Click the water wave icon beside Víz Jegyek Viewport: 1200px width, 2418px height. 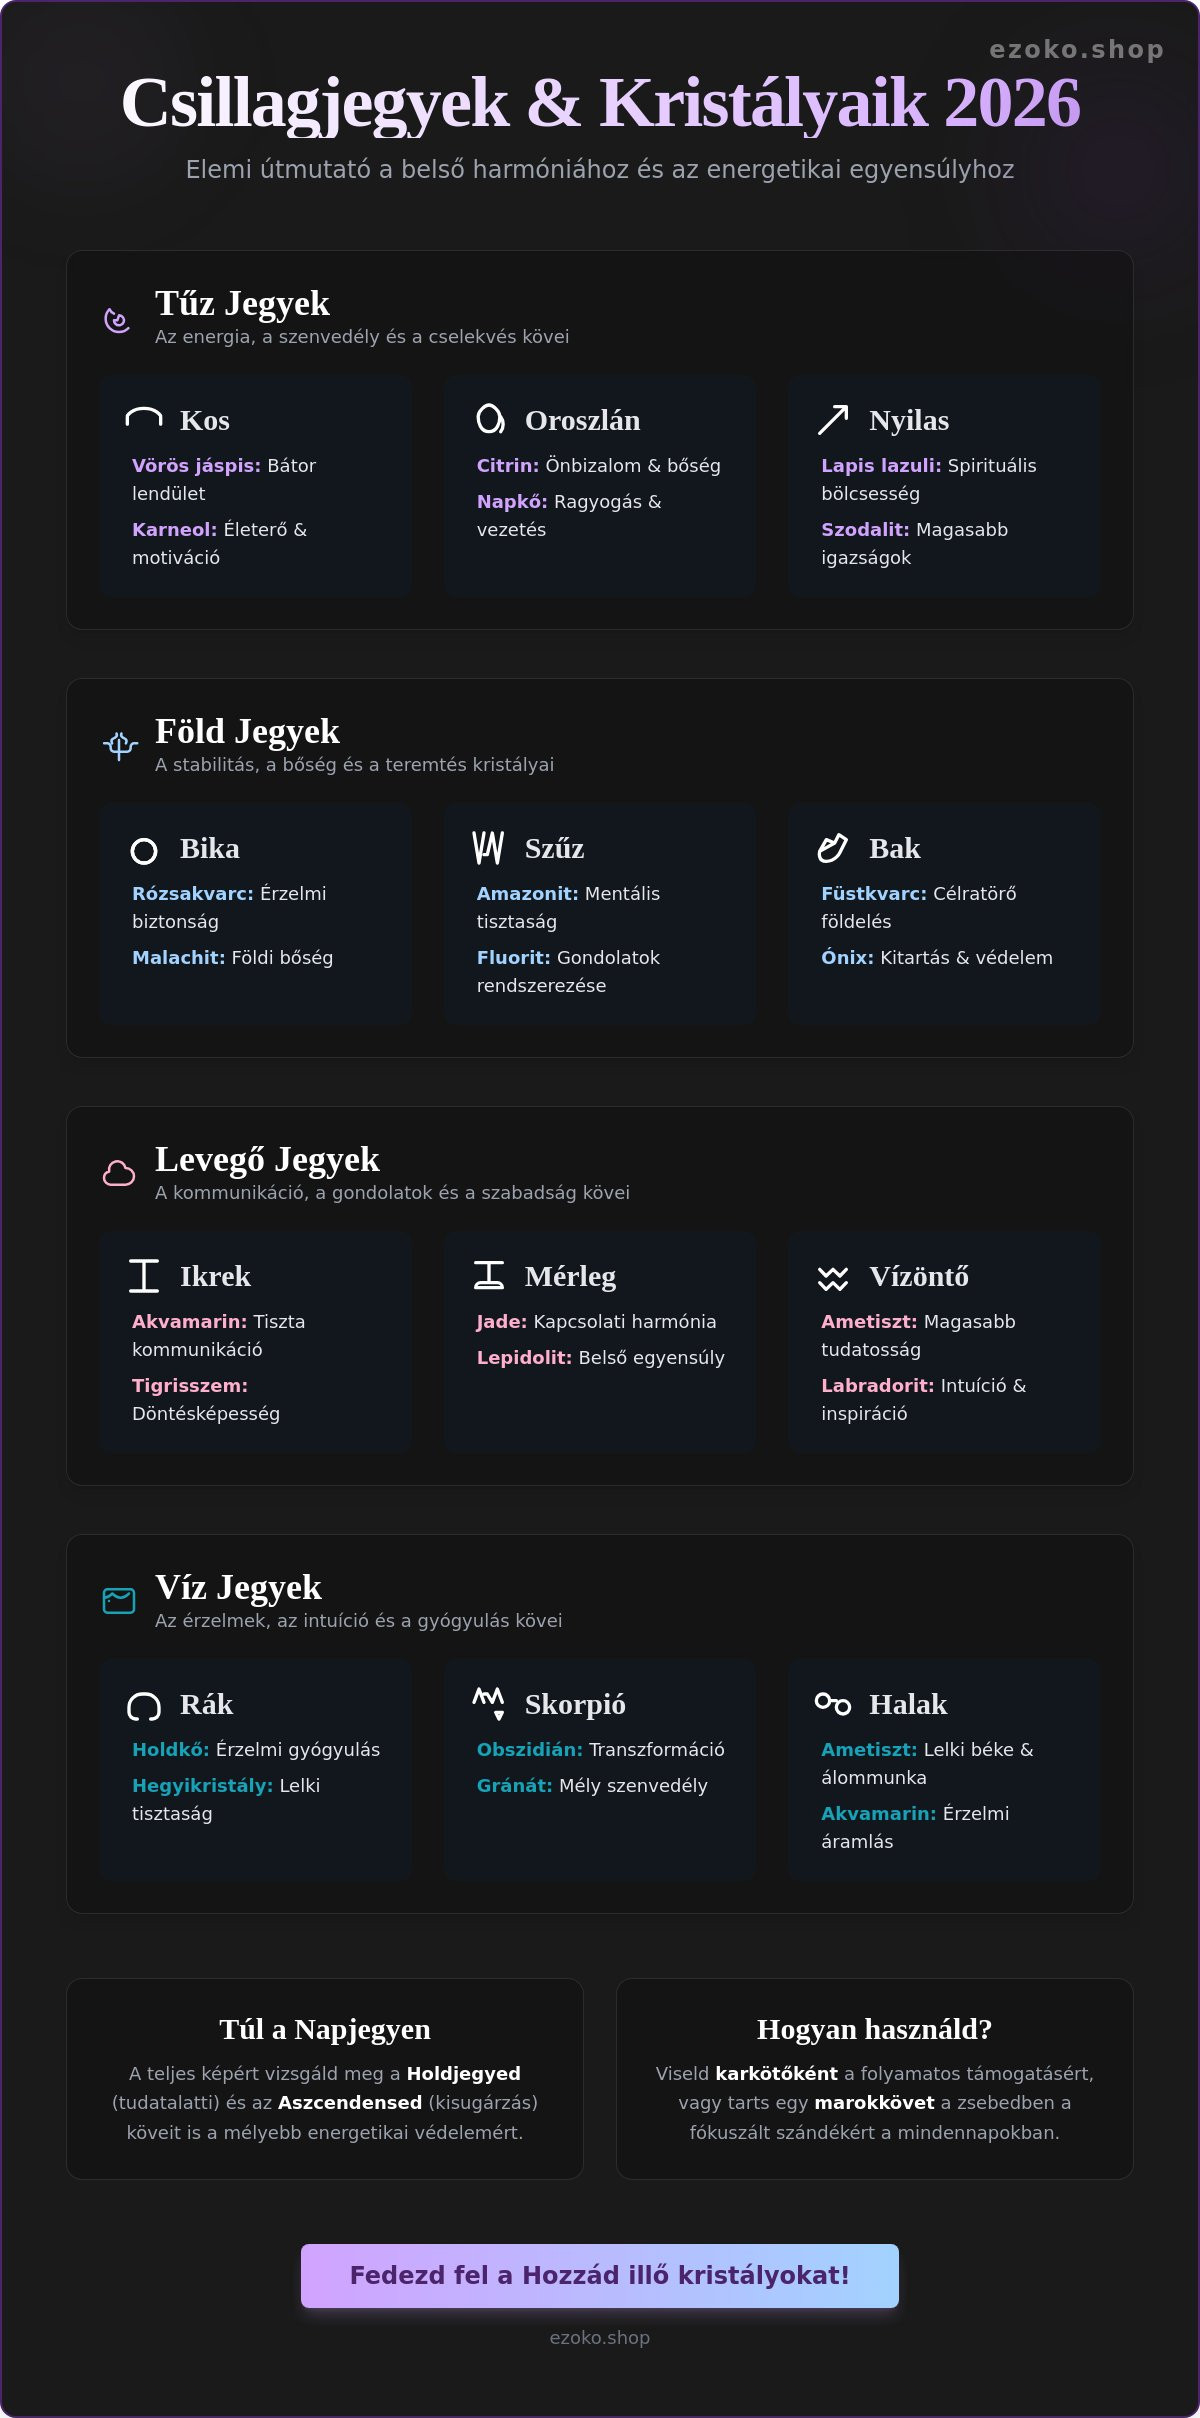119,1601
